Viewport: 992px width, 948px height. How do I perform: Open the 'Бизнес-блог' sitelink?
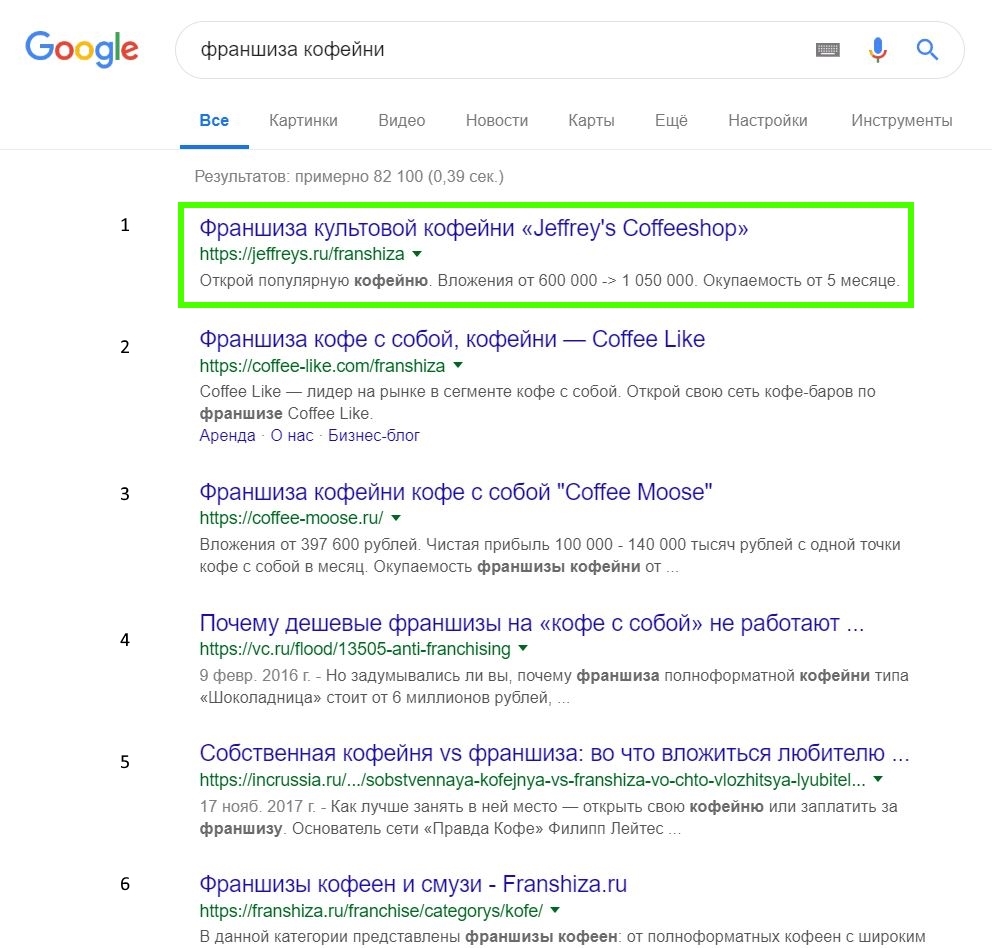pos(373,435)
